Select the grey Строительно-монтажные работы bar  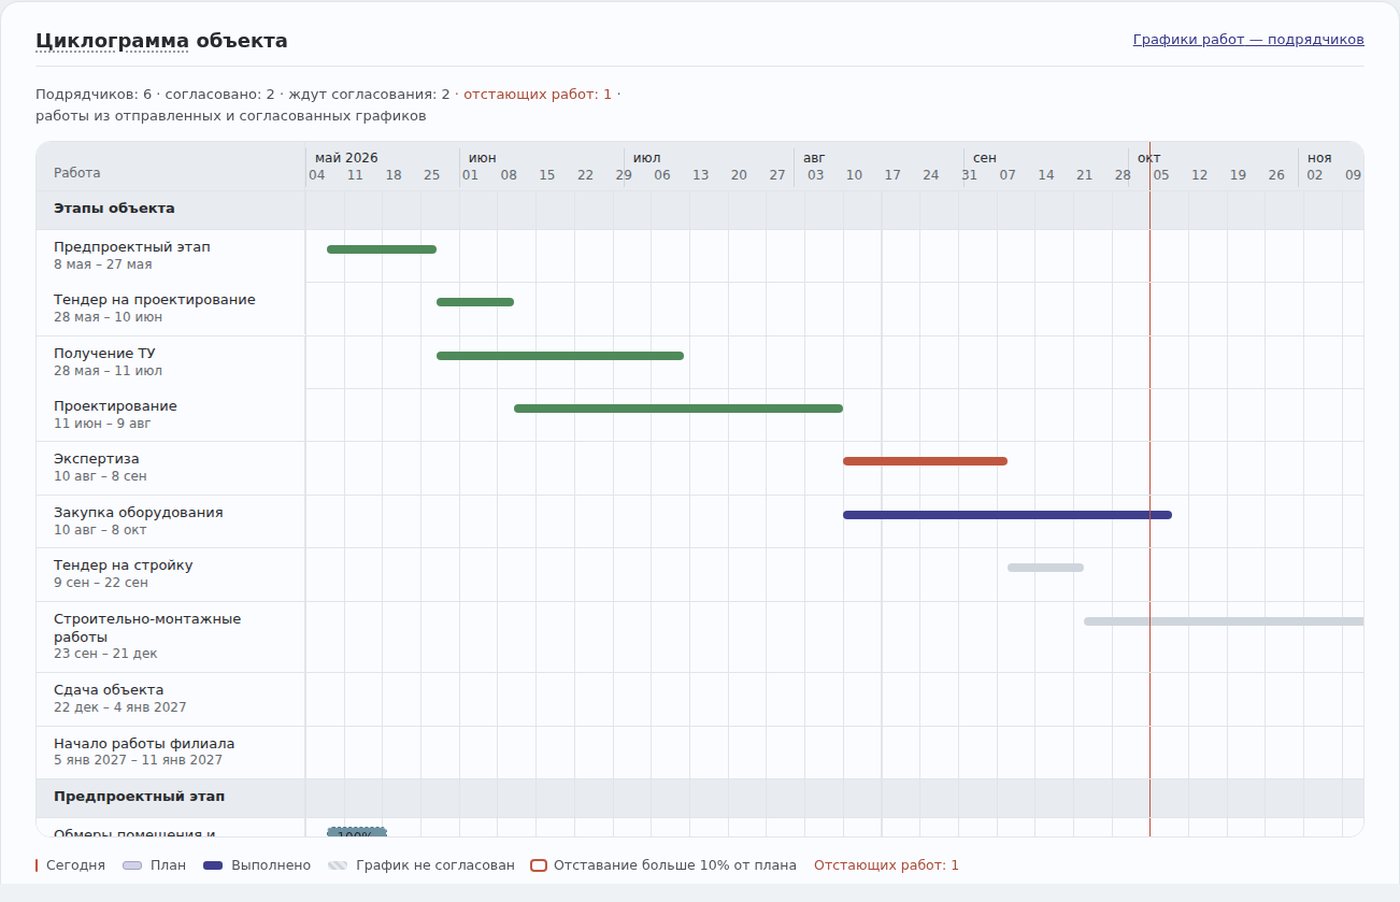coord(1224,621)
